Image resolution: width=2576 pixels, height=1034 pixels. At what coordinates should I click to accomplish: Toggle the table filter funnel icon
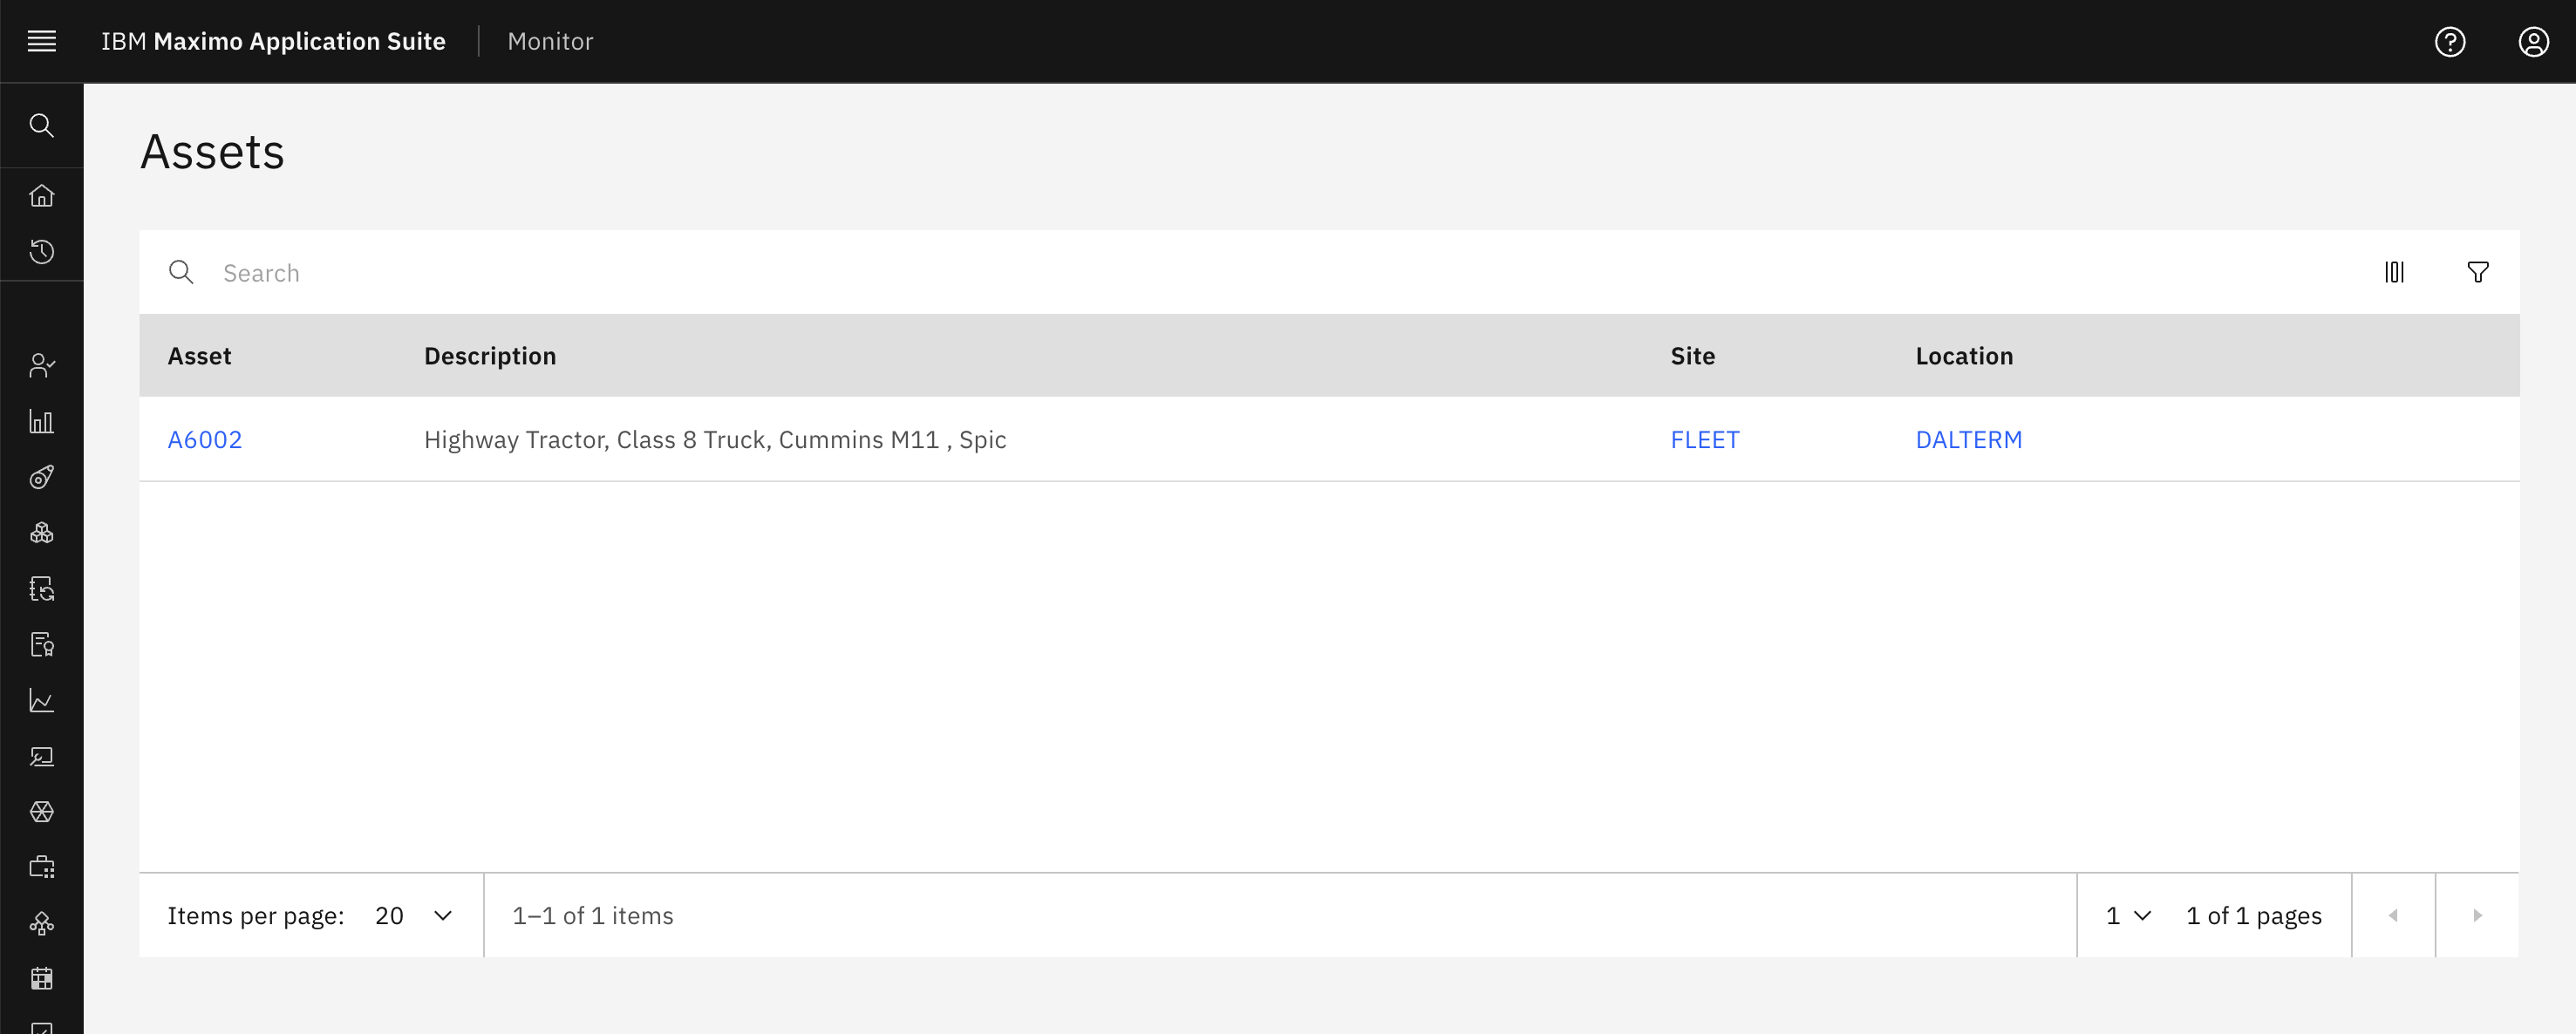(x=2477, y=272)
